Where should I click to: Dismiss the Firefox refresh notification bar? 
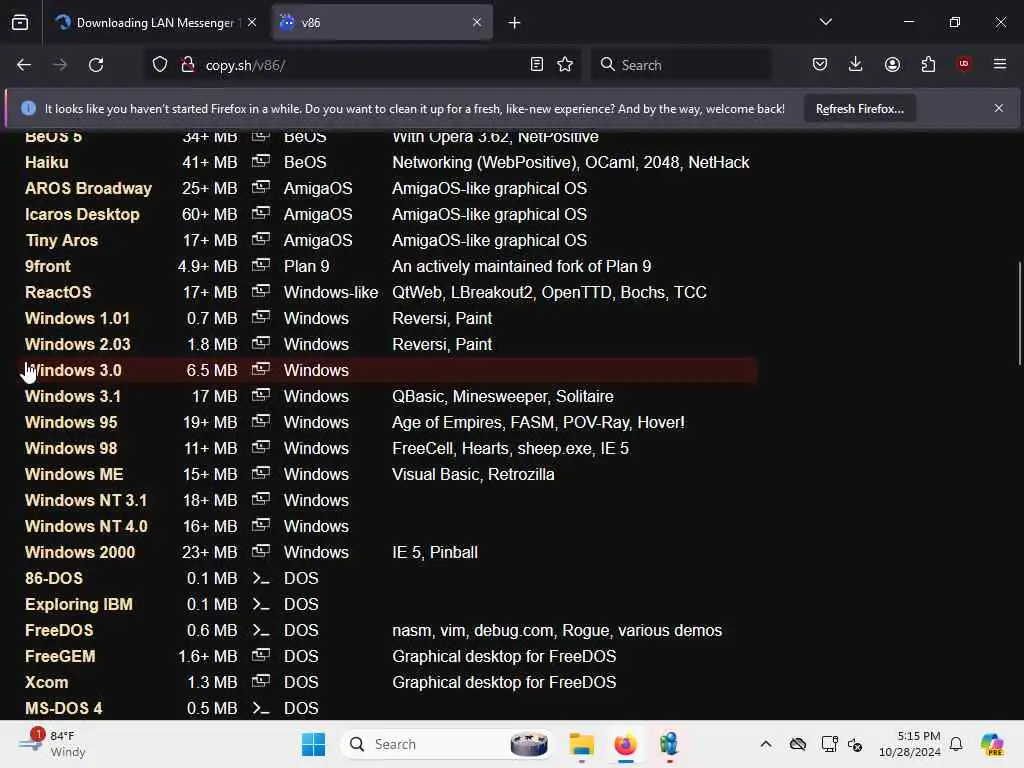(x=999, y=108)
